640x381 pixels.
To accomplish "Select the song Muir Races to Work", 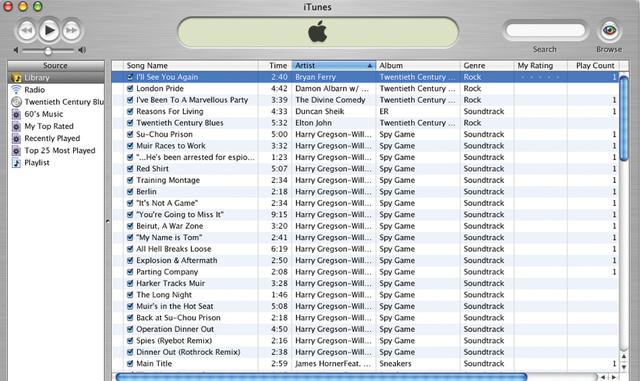I will coord(171,145).
